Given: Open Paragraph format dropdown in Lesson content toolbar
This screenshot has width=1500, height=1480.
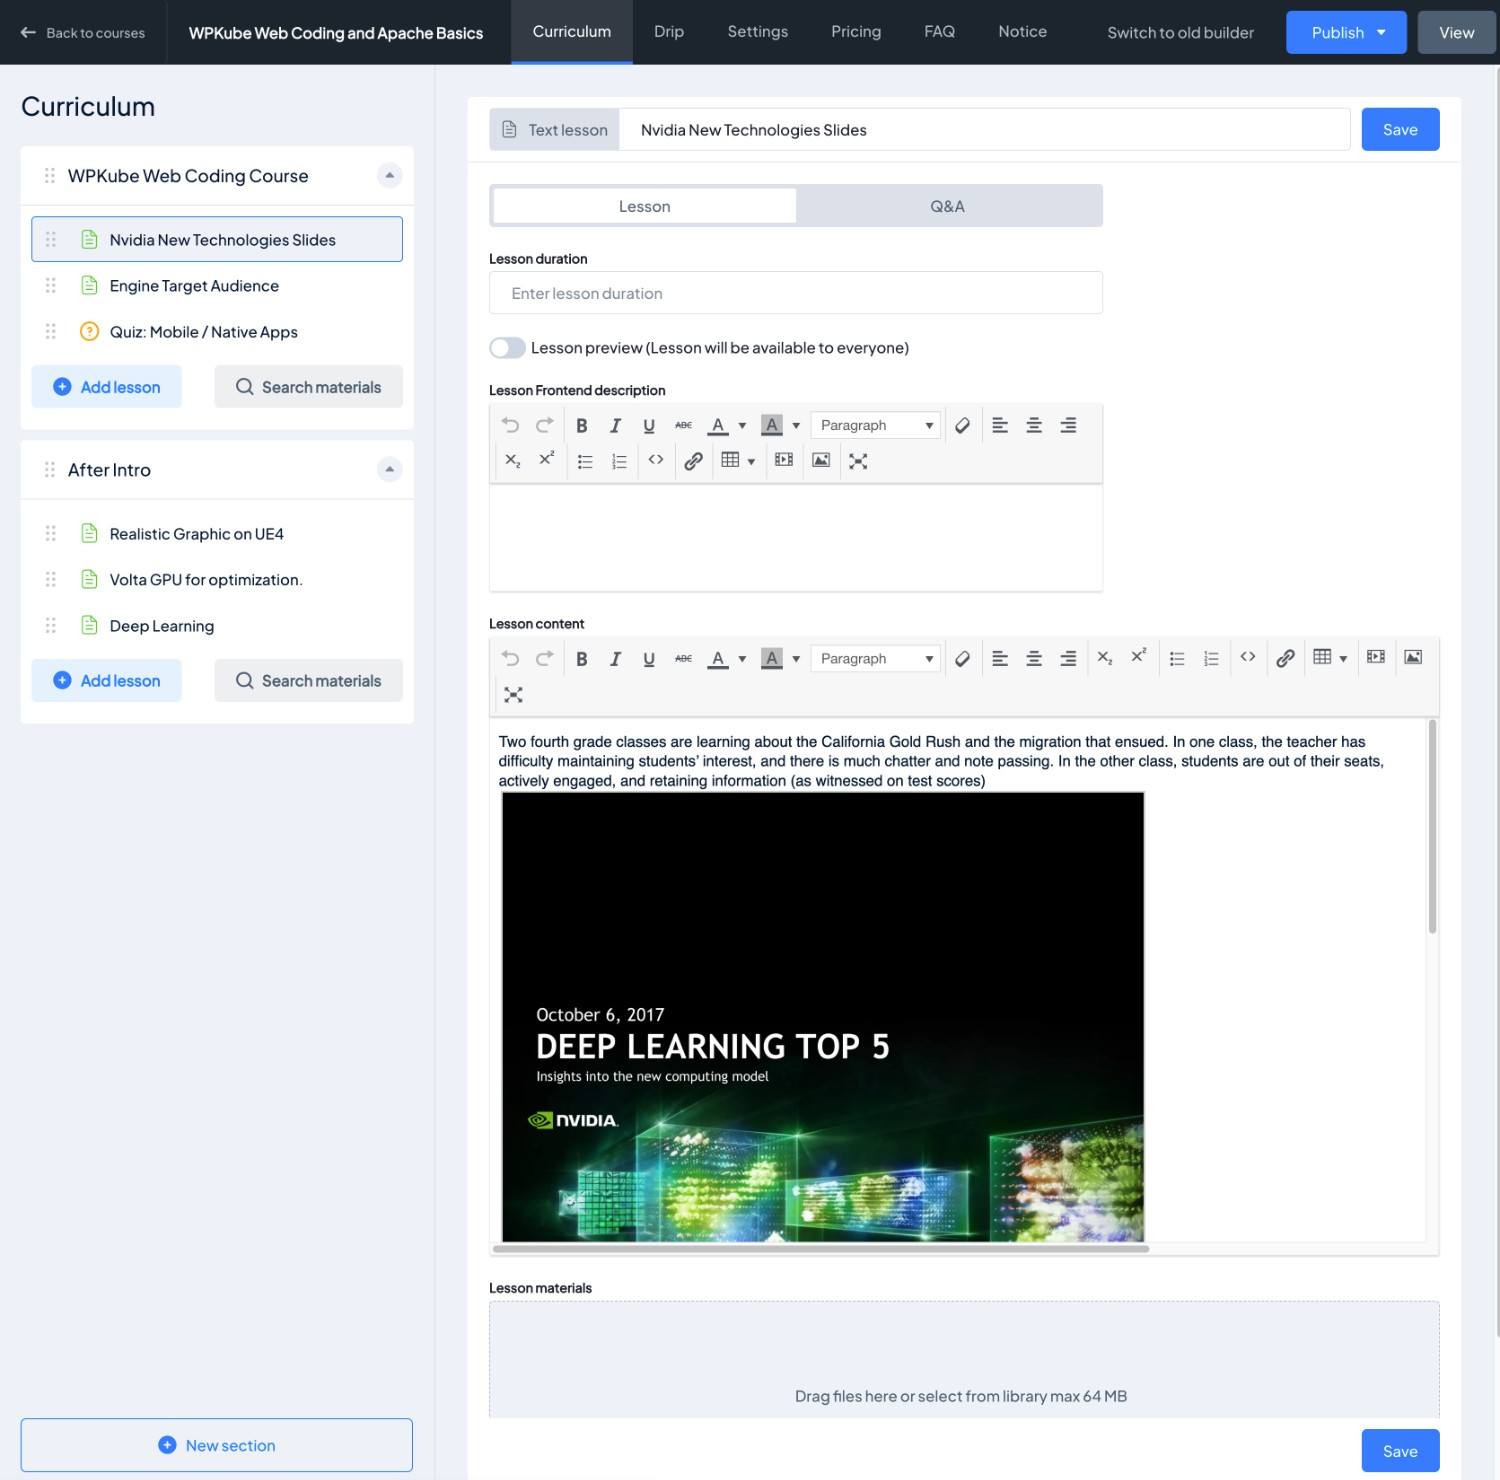Looking at the screenshot, I should click(875, 658).
